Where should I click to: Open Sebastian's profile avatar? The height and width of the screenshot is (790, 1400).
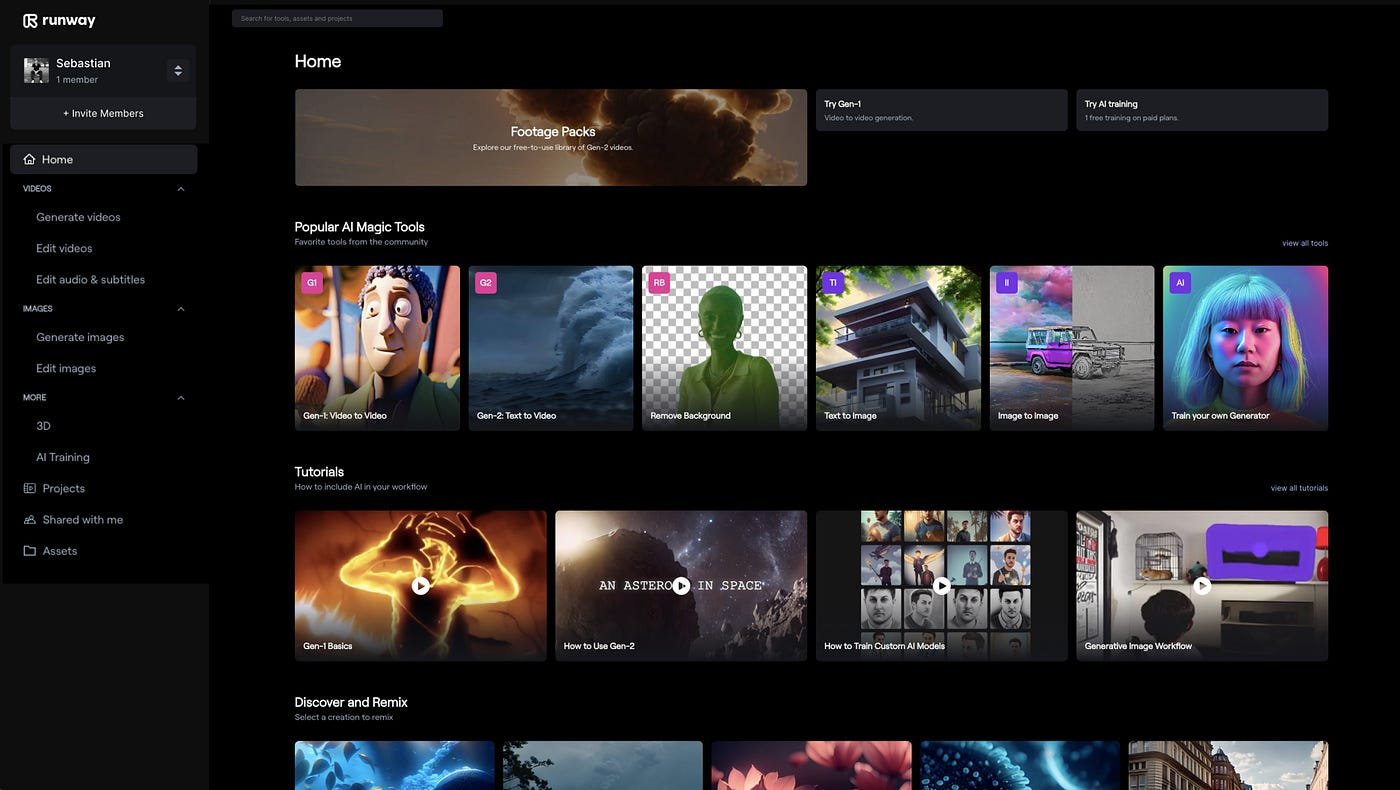coord(36,70)
